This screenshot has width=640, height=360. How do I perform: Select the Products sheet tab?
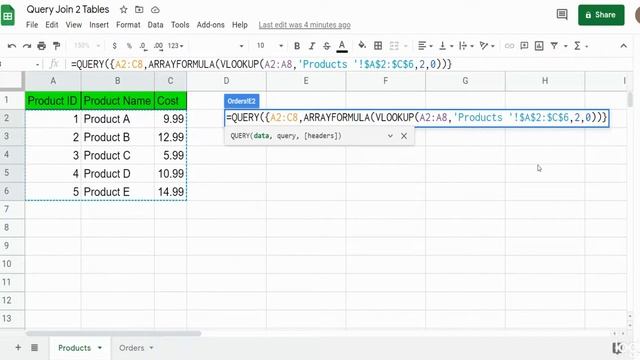tap(74, 348)
